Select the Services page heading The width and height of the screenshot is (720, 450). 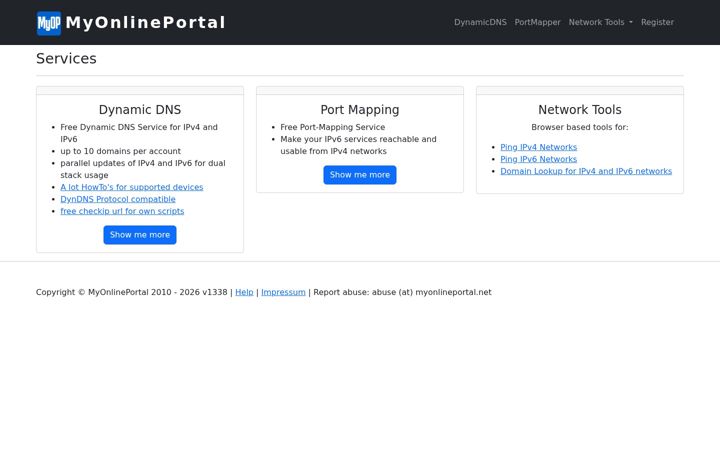pyautogui.click(x=66, y=58)
